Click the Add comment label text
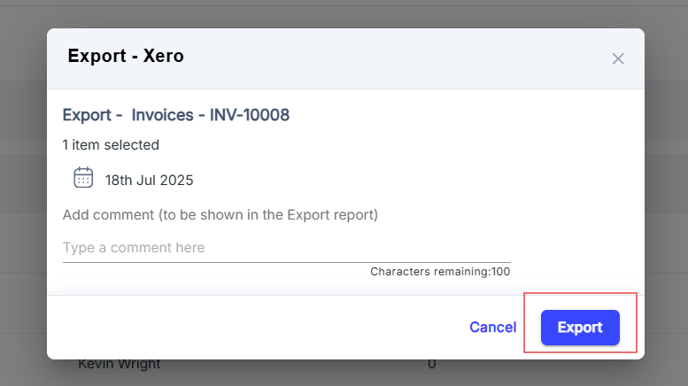688x386 pixels. click(x=220, y=215)
